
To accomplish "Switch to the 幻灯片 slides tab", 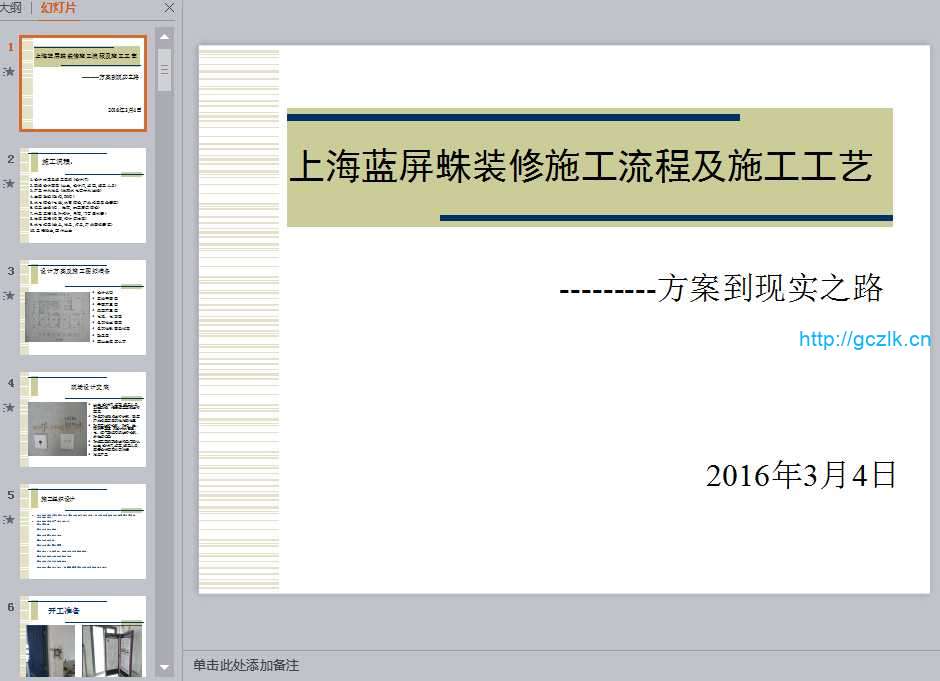I will [x=58, y=8].
